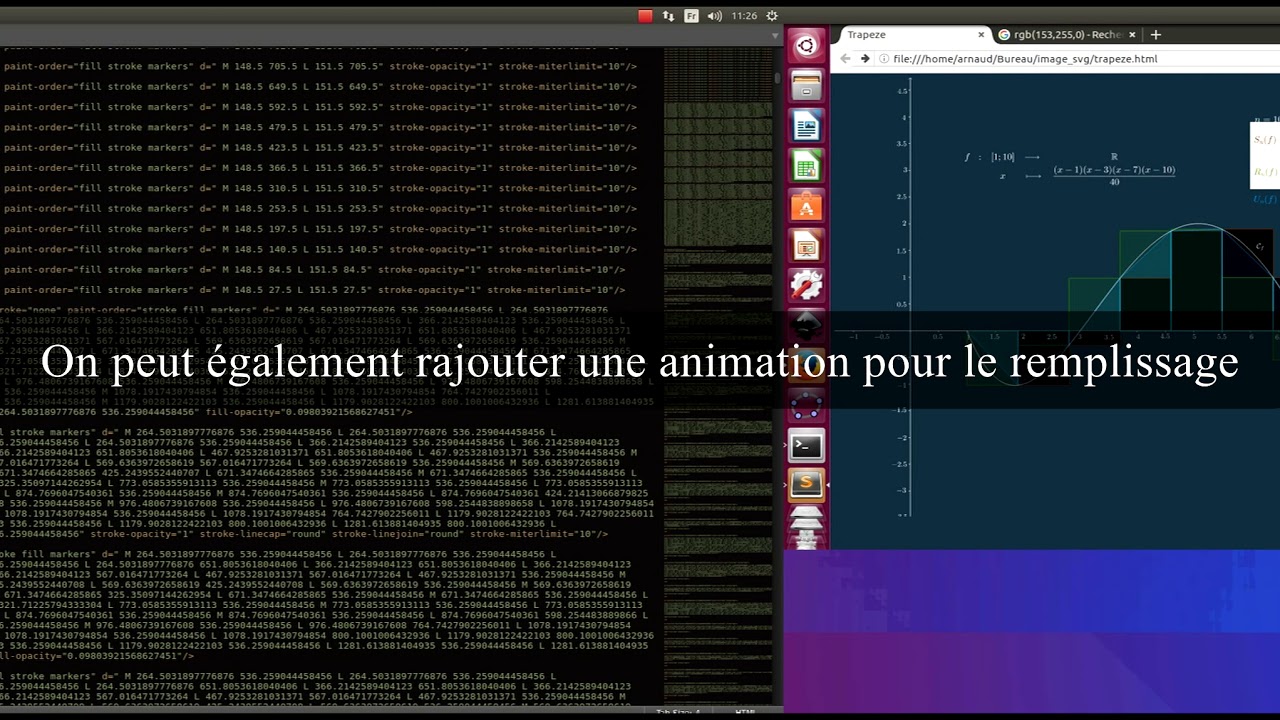Open the Fr keyboard layout indicator
Image resolution: width=1280 pixels, height=720 pixels.
coord(691,16)
